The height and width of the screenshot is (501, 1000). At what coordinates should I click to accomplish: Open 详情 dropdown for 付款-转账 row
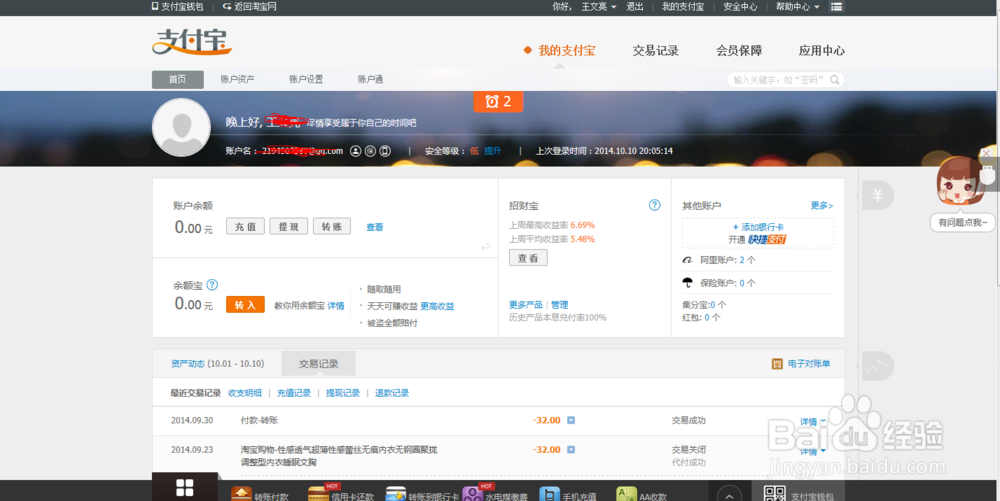(x=812, y=422)
